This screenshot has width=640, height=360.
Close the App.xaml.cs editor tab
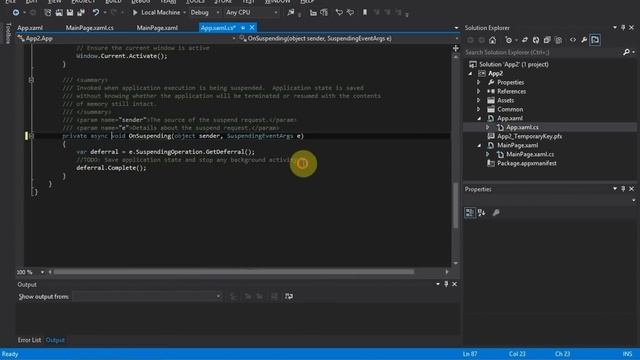(x=252, y=28)
